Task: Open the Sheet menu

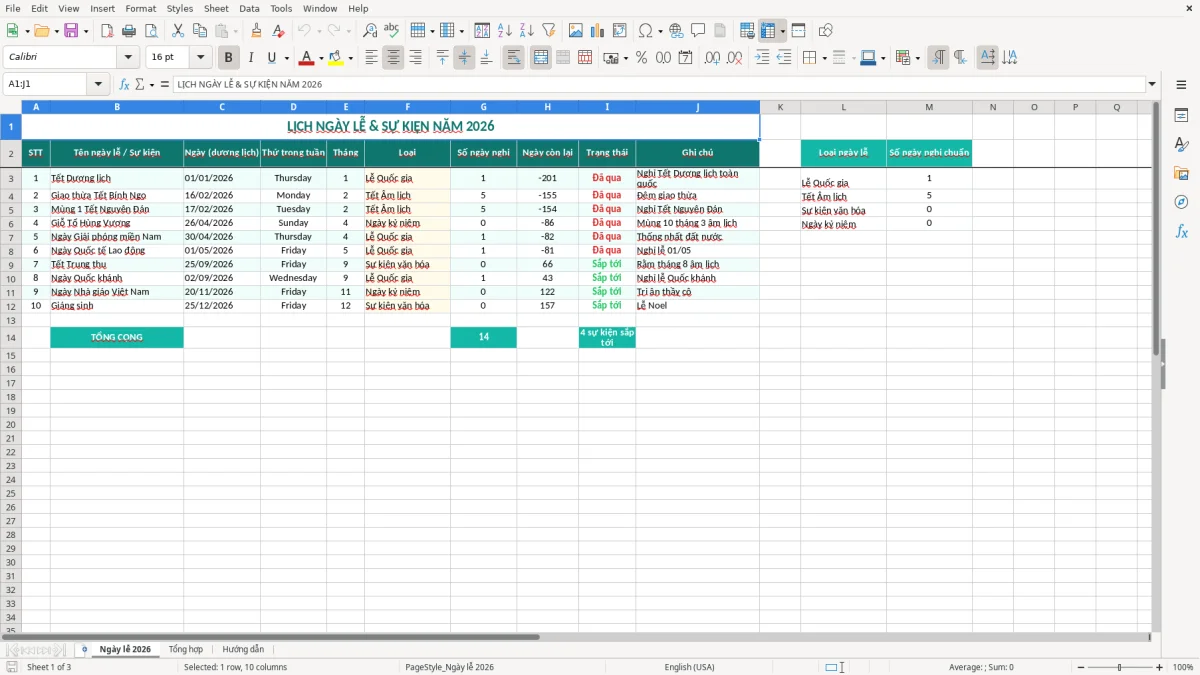Action: [216, 8]
